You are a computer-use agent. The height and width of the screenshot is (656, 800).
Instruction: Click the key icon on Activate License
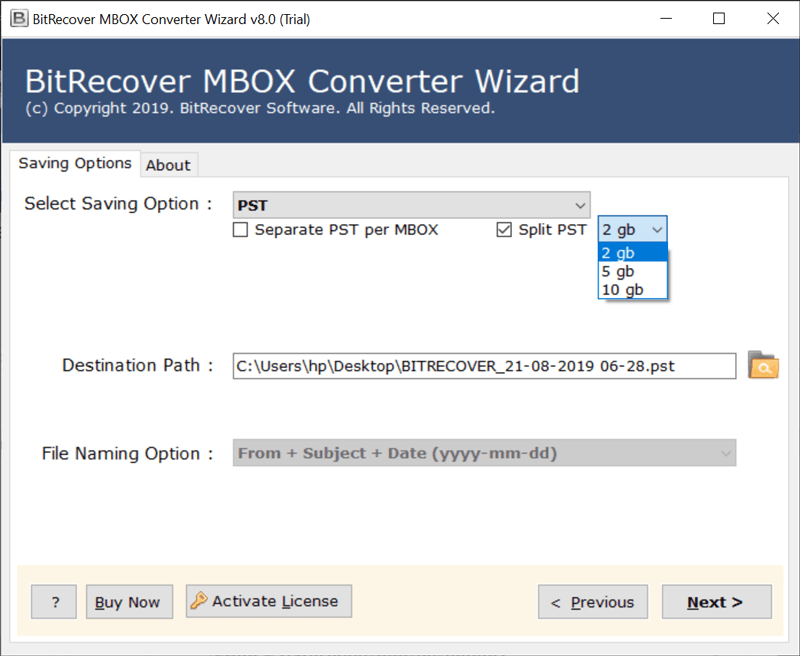[198, 601]
